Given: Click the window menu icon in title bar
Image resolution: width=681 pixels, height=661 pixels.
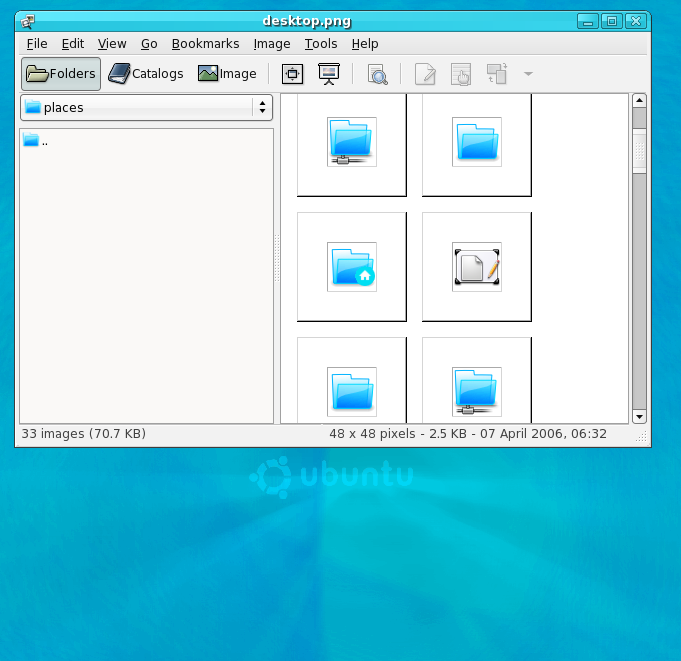Looking at the screenshot, I should click(x=27, y=21).
